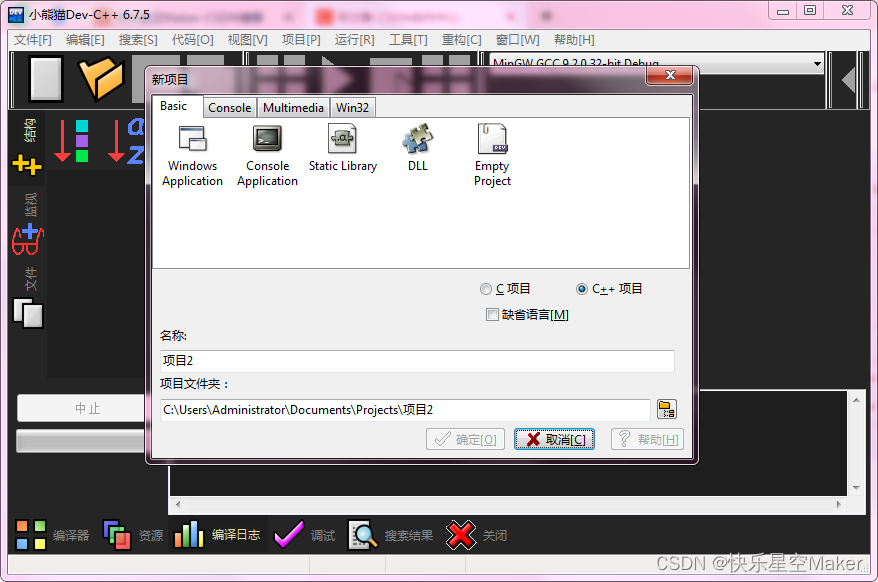Switch to the Win32 tab

point(352,108)
